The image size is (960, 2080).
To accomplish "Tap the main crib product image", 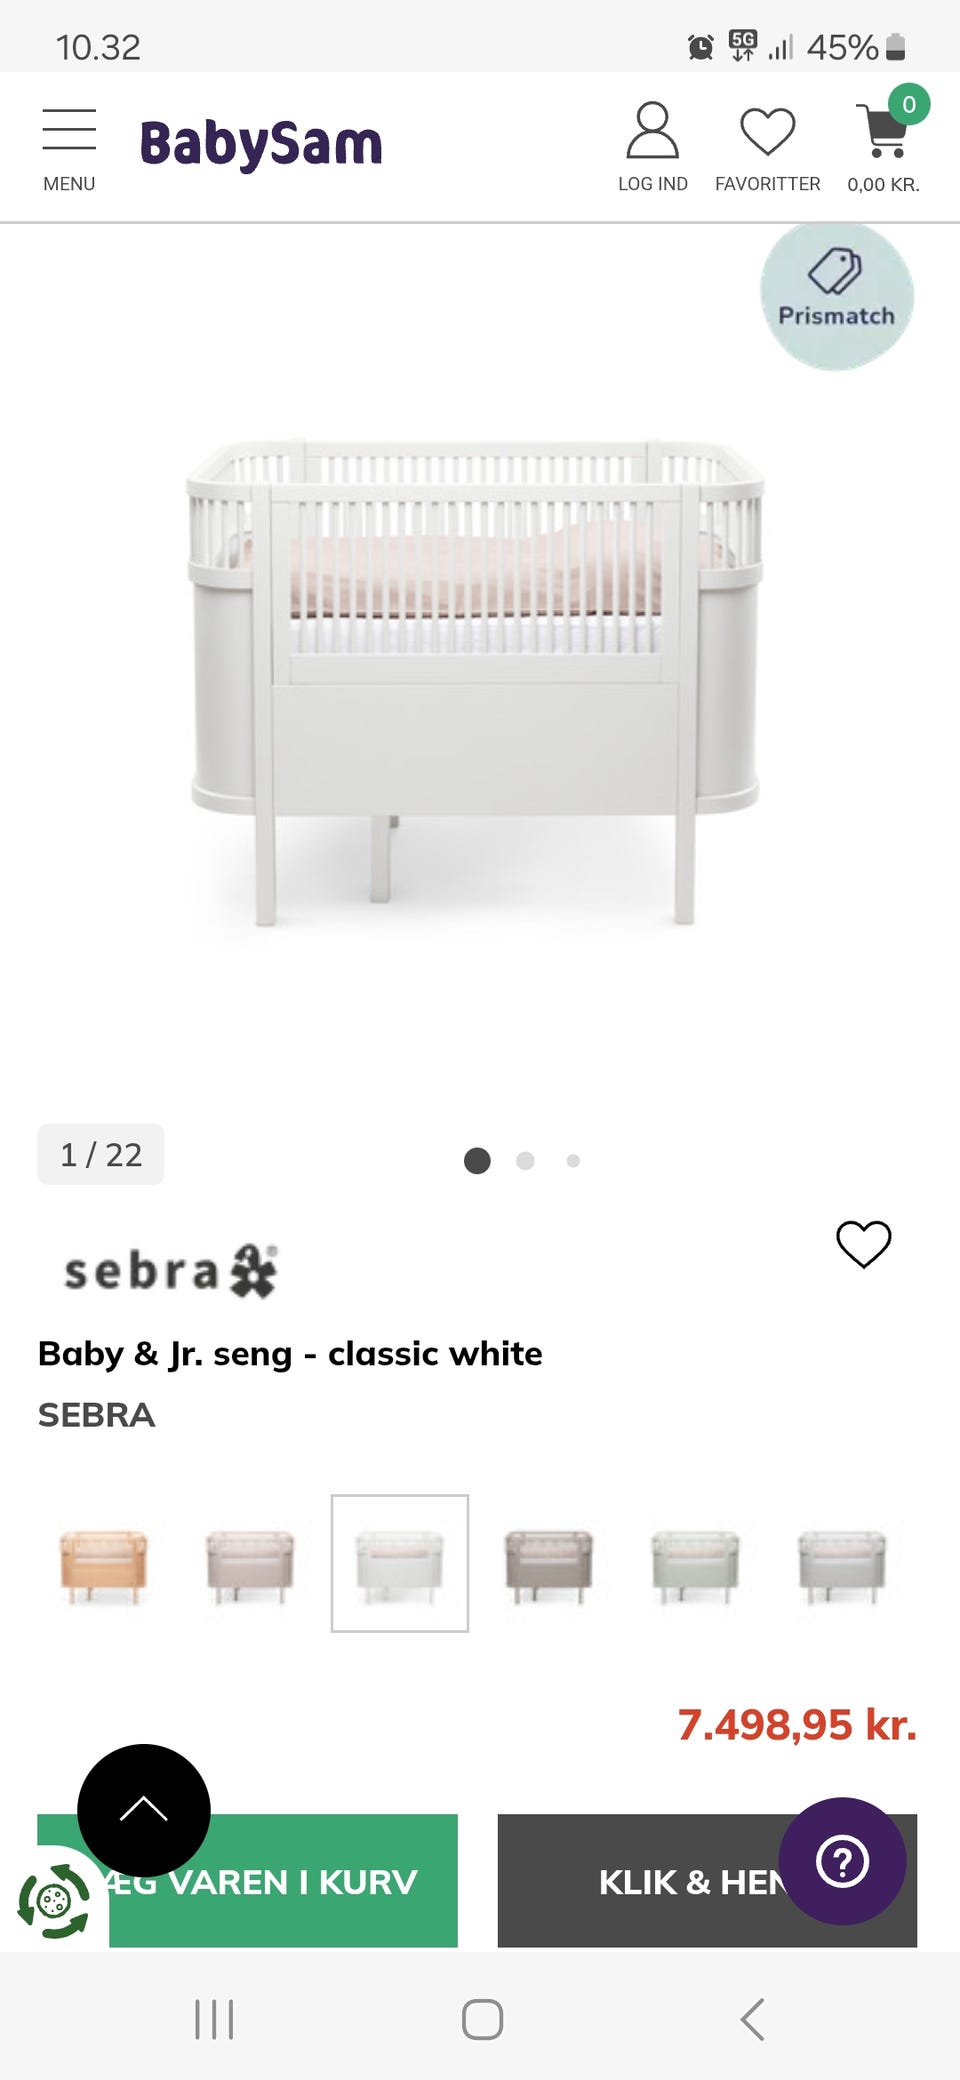I will point(476,682).
